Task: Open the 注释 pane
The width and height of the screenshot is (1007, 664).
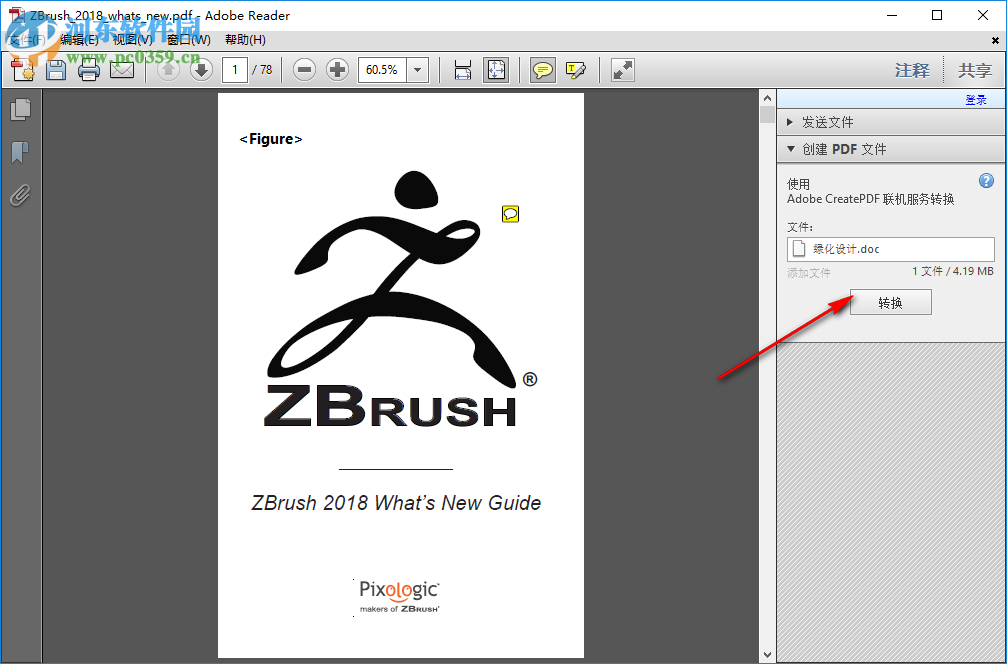Action: point(912,70)
